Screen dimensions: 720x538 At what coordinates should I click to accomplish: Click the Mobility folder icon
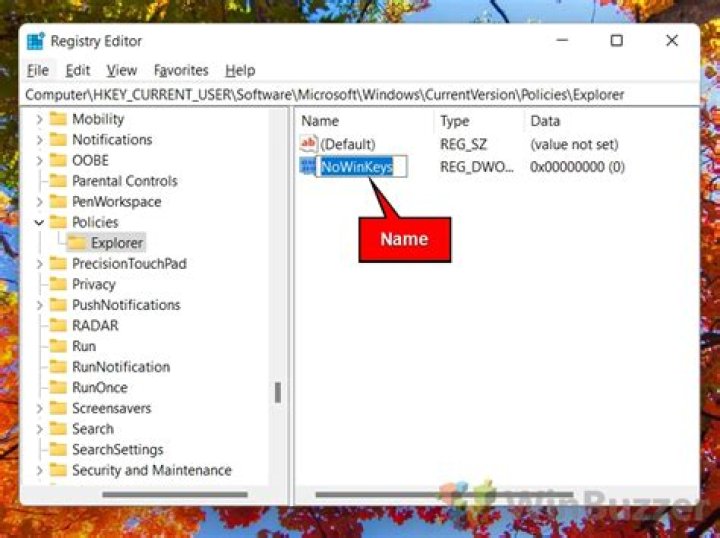pos(58,119)
